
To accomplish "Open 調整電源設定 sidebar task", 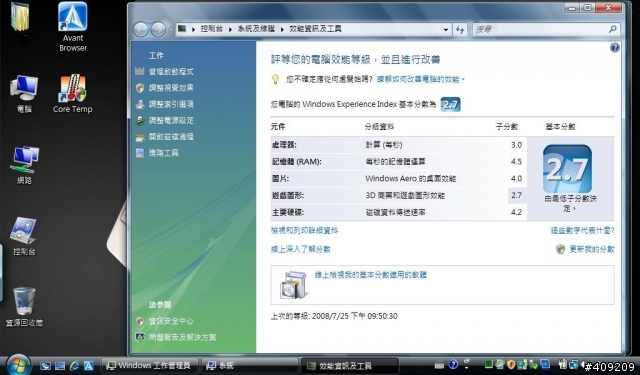I will 171,121.
